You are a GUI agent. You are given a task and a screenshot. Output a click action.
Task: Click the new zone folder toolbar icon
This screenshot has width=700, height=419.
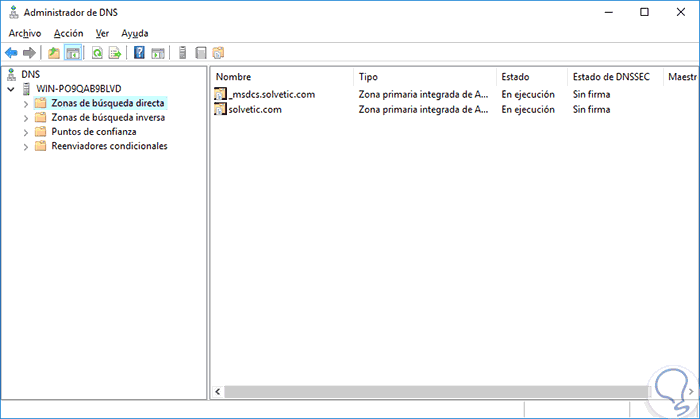(218, 53)
